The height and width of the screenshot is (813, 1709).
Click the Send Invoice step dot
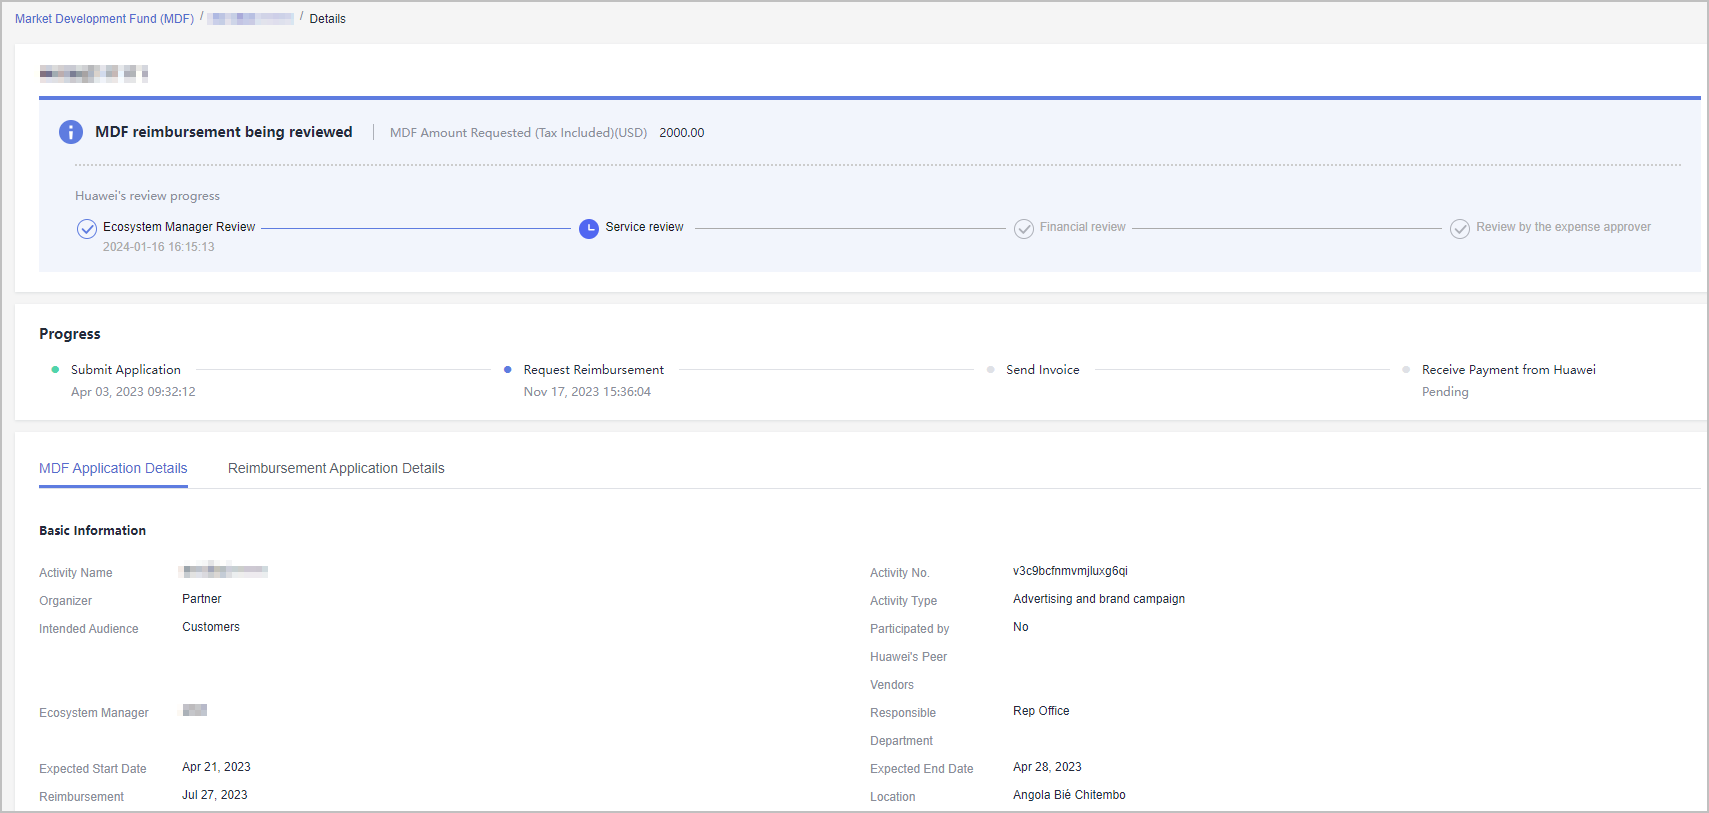click(x=991, y=370)
